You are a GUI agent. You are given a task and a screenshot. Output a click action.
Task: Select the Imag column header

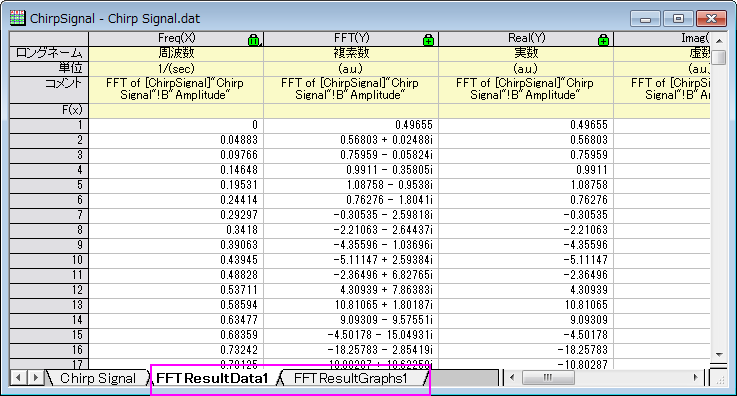coord(662,39)
